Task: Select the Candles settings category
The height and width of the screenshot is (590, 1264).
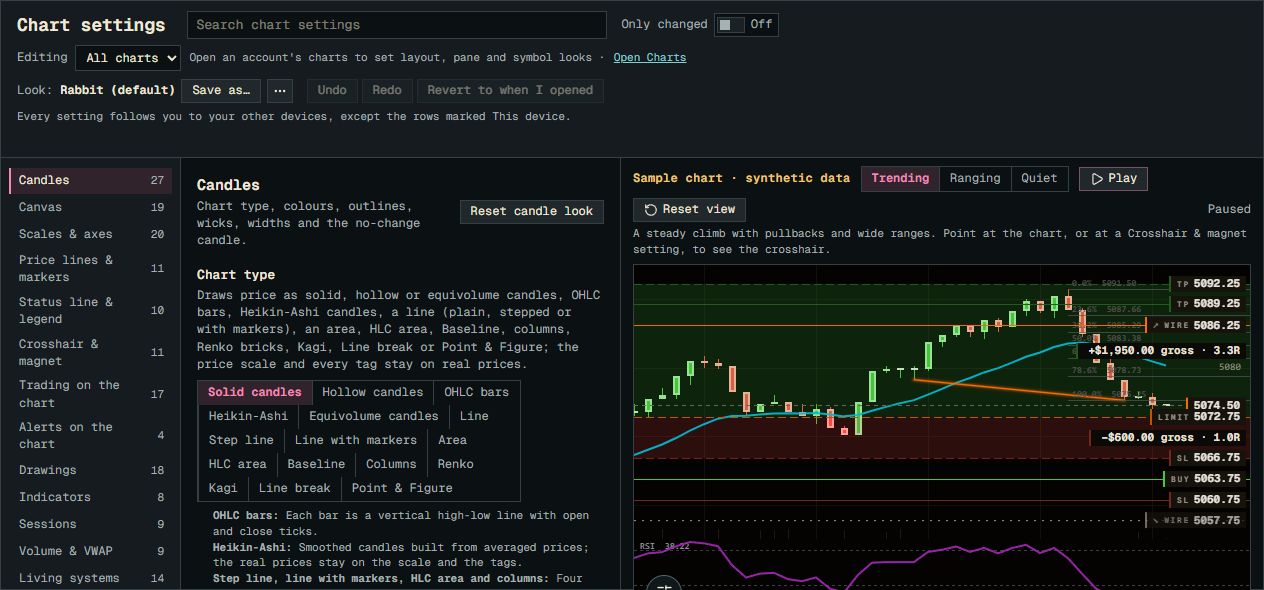Action: (x=91, y=180)
